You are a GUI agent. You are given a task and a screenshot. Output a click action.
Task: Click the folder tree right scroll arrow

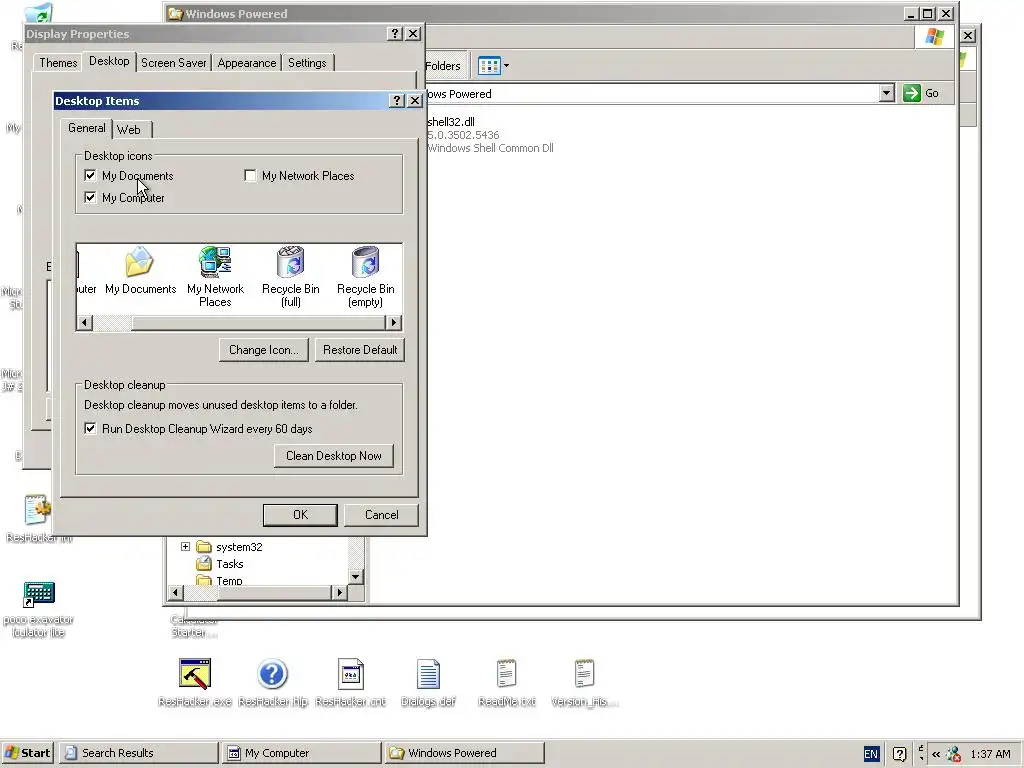339,592
